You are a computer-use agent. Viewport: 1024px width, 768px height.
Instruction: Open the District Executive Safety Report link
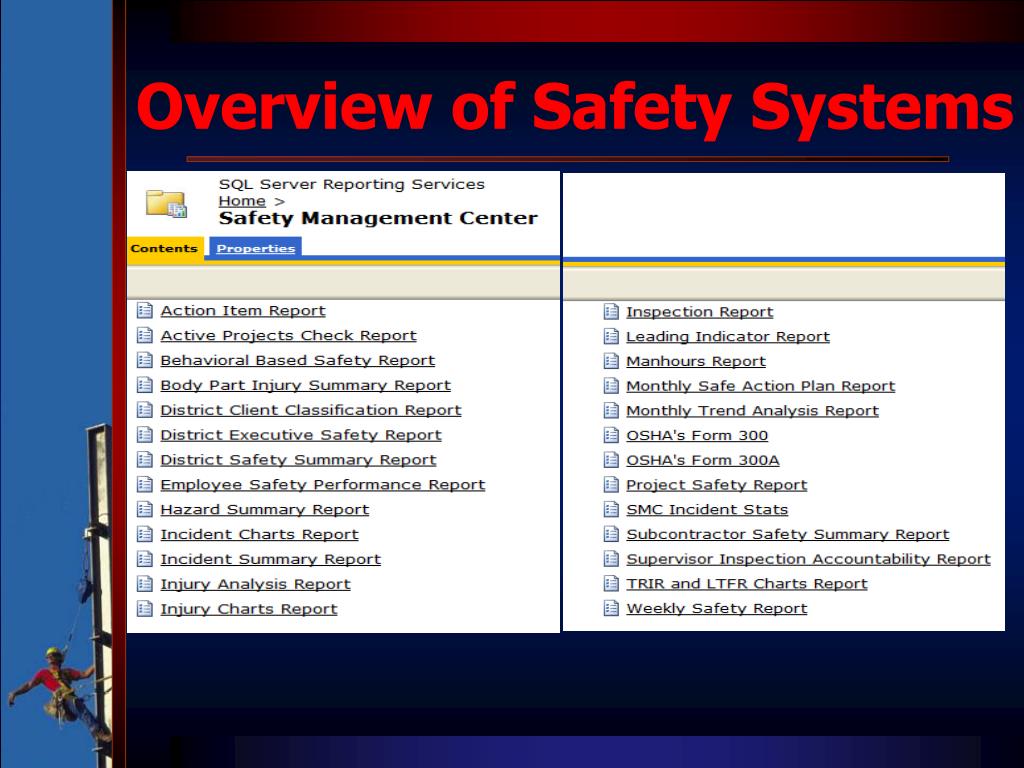[x=300, y=435]
